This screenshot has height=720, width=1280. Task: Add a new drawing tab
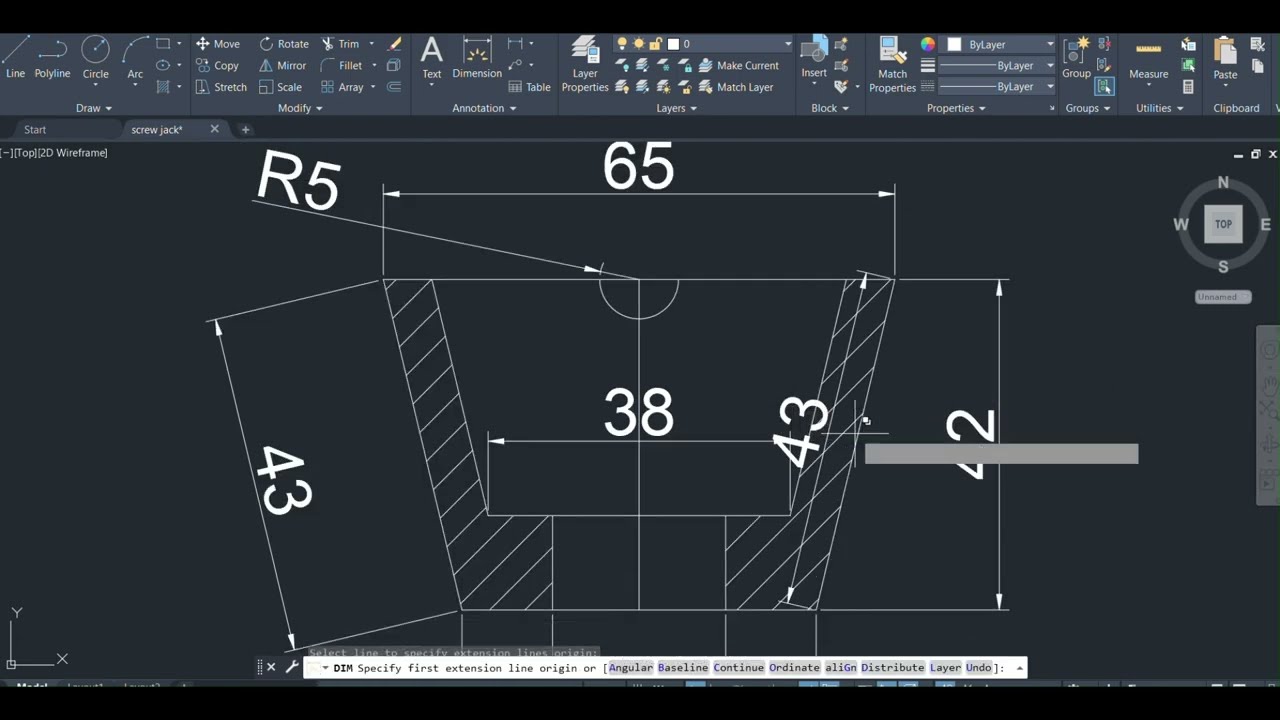[x=245, y=129]
